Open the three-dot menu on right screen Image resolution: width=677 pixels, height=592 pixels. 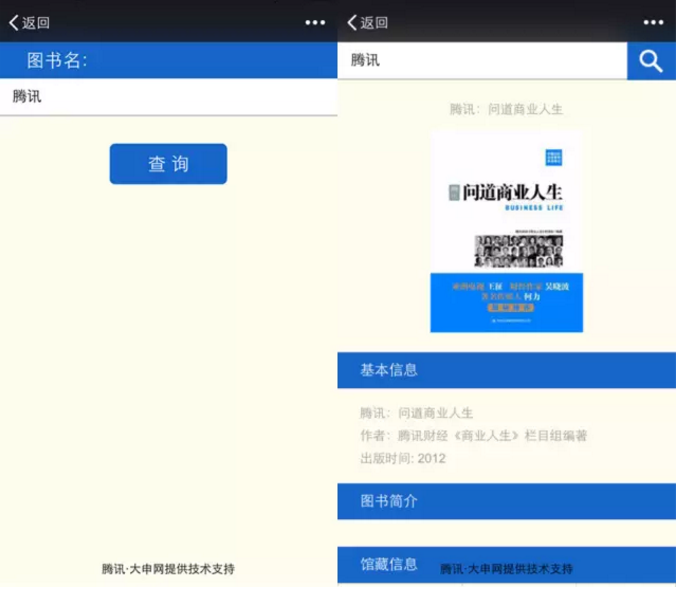tap(653, 22)
